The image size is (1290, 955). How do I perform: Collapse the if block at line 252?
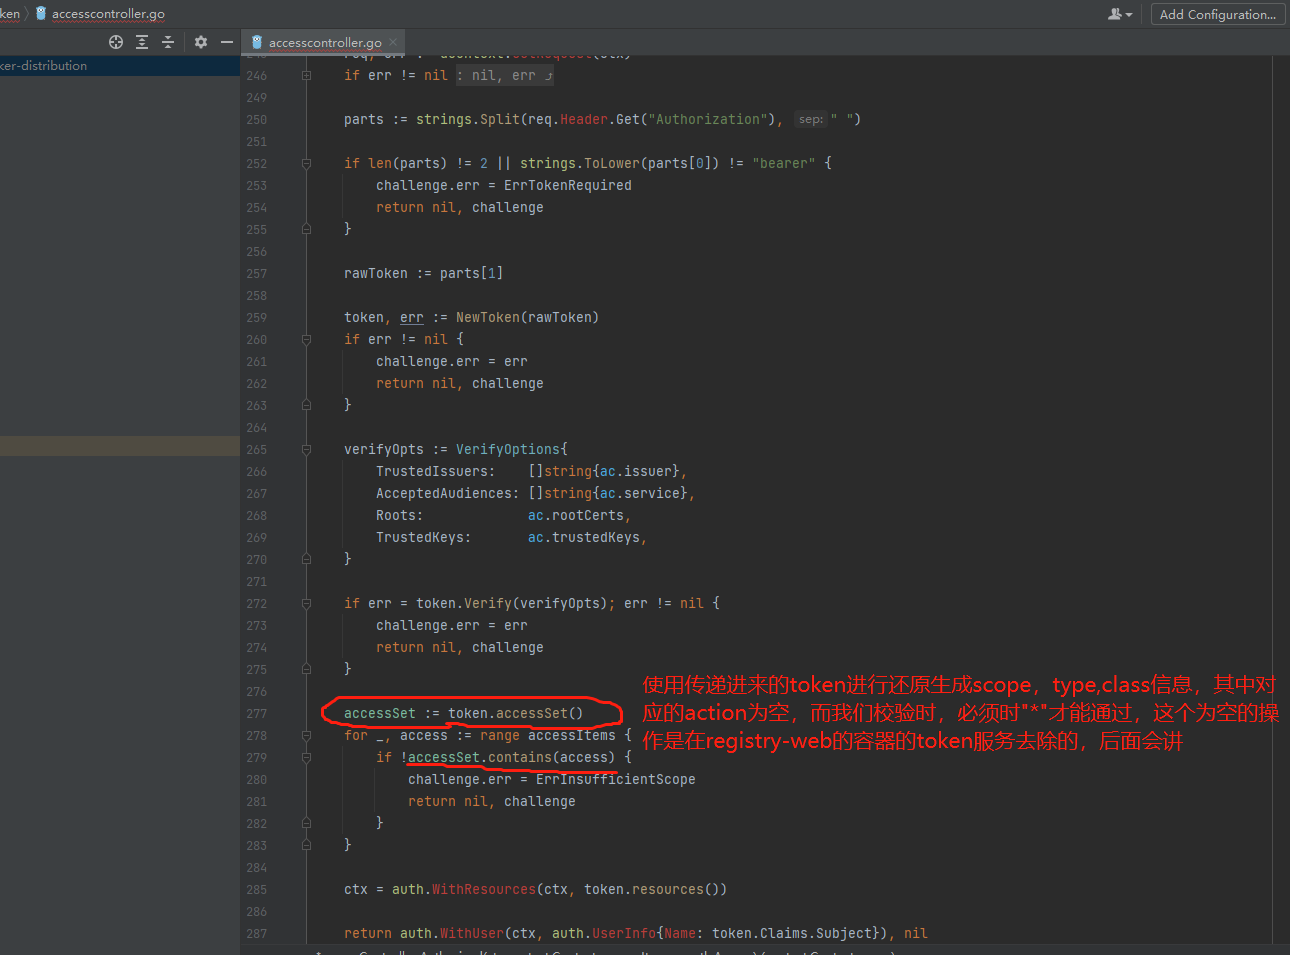tap(306, 162)
